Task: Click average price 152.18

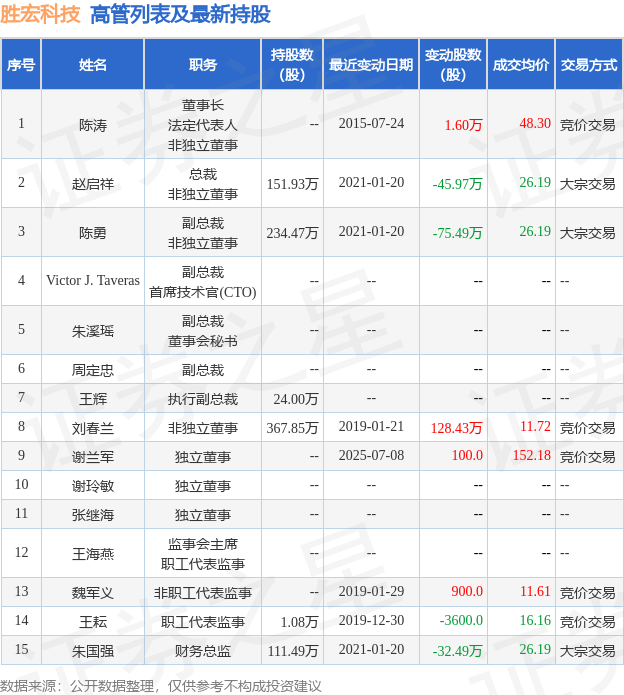Action: pyautogui.click(x=531, y=455)
